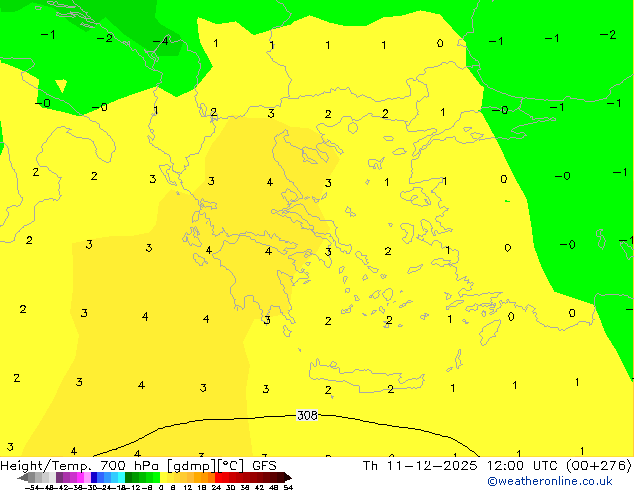634x490 pixels.
Task: Click the 308 height contour label
Action: click(307, 415)
